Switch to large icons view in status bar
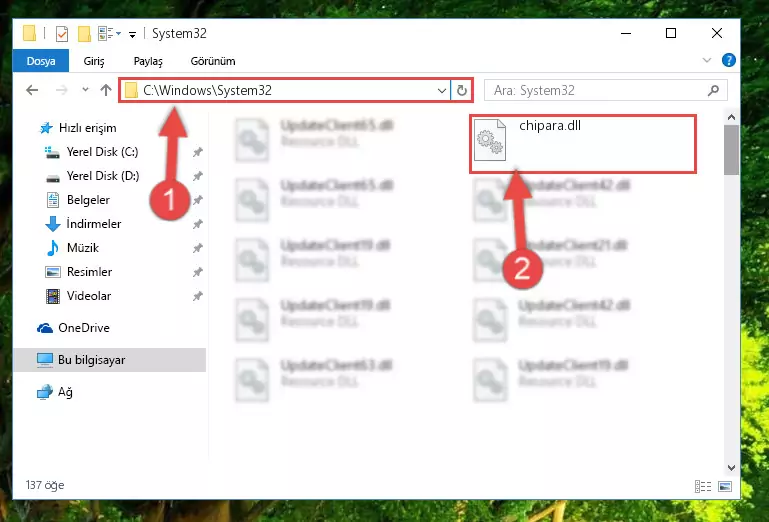Viewport: 769px width, 522px height. 725,486
